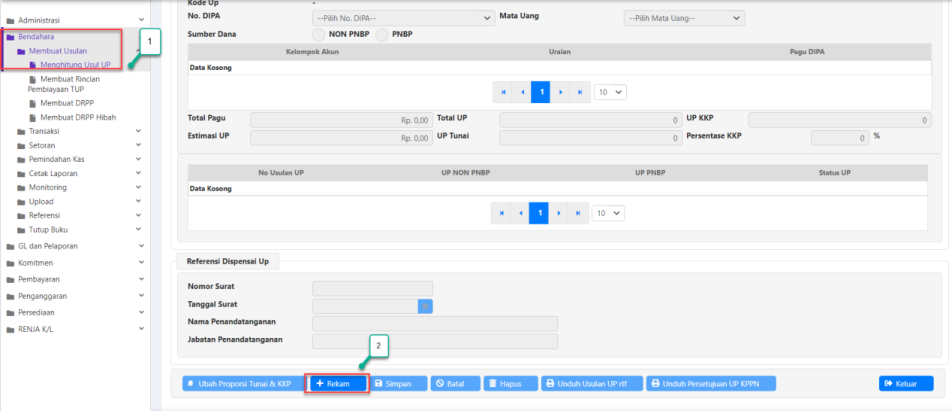Open the Mata Uang dropdown

(x=684, y=18)
